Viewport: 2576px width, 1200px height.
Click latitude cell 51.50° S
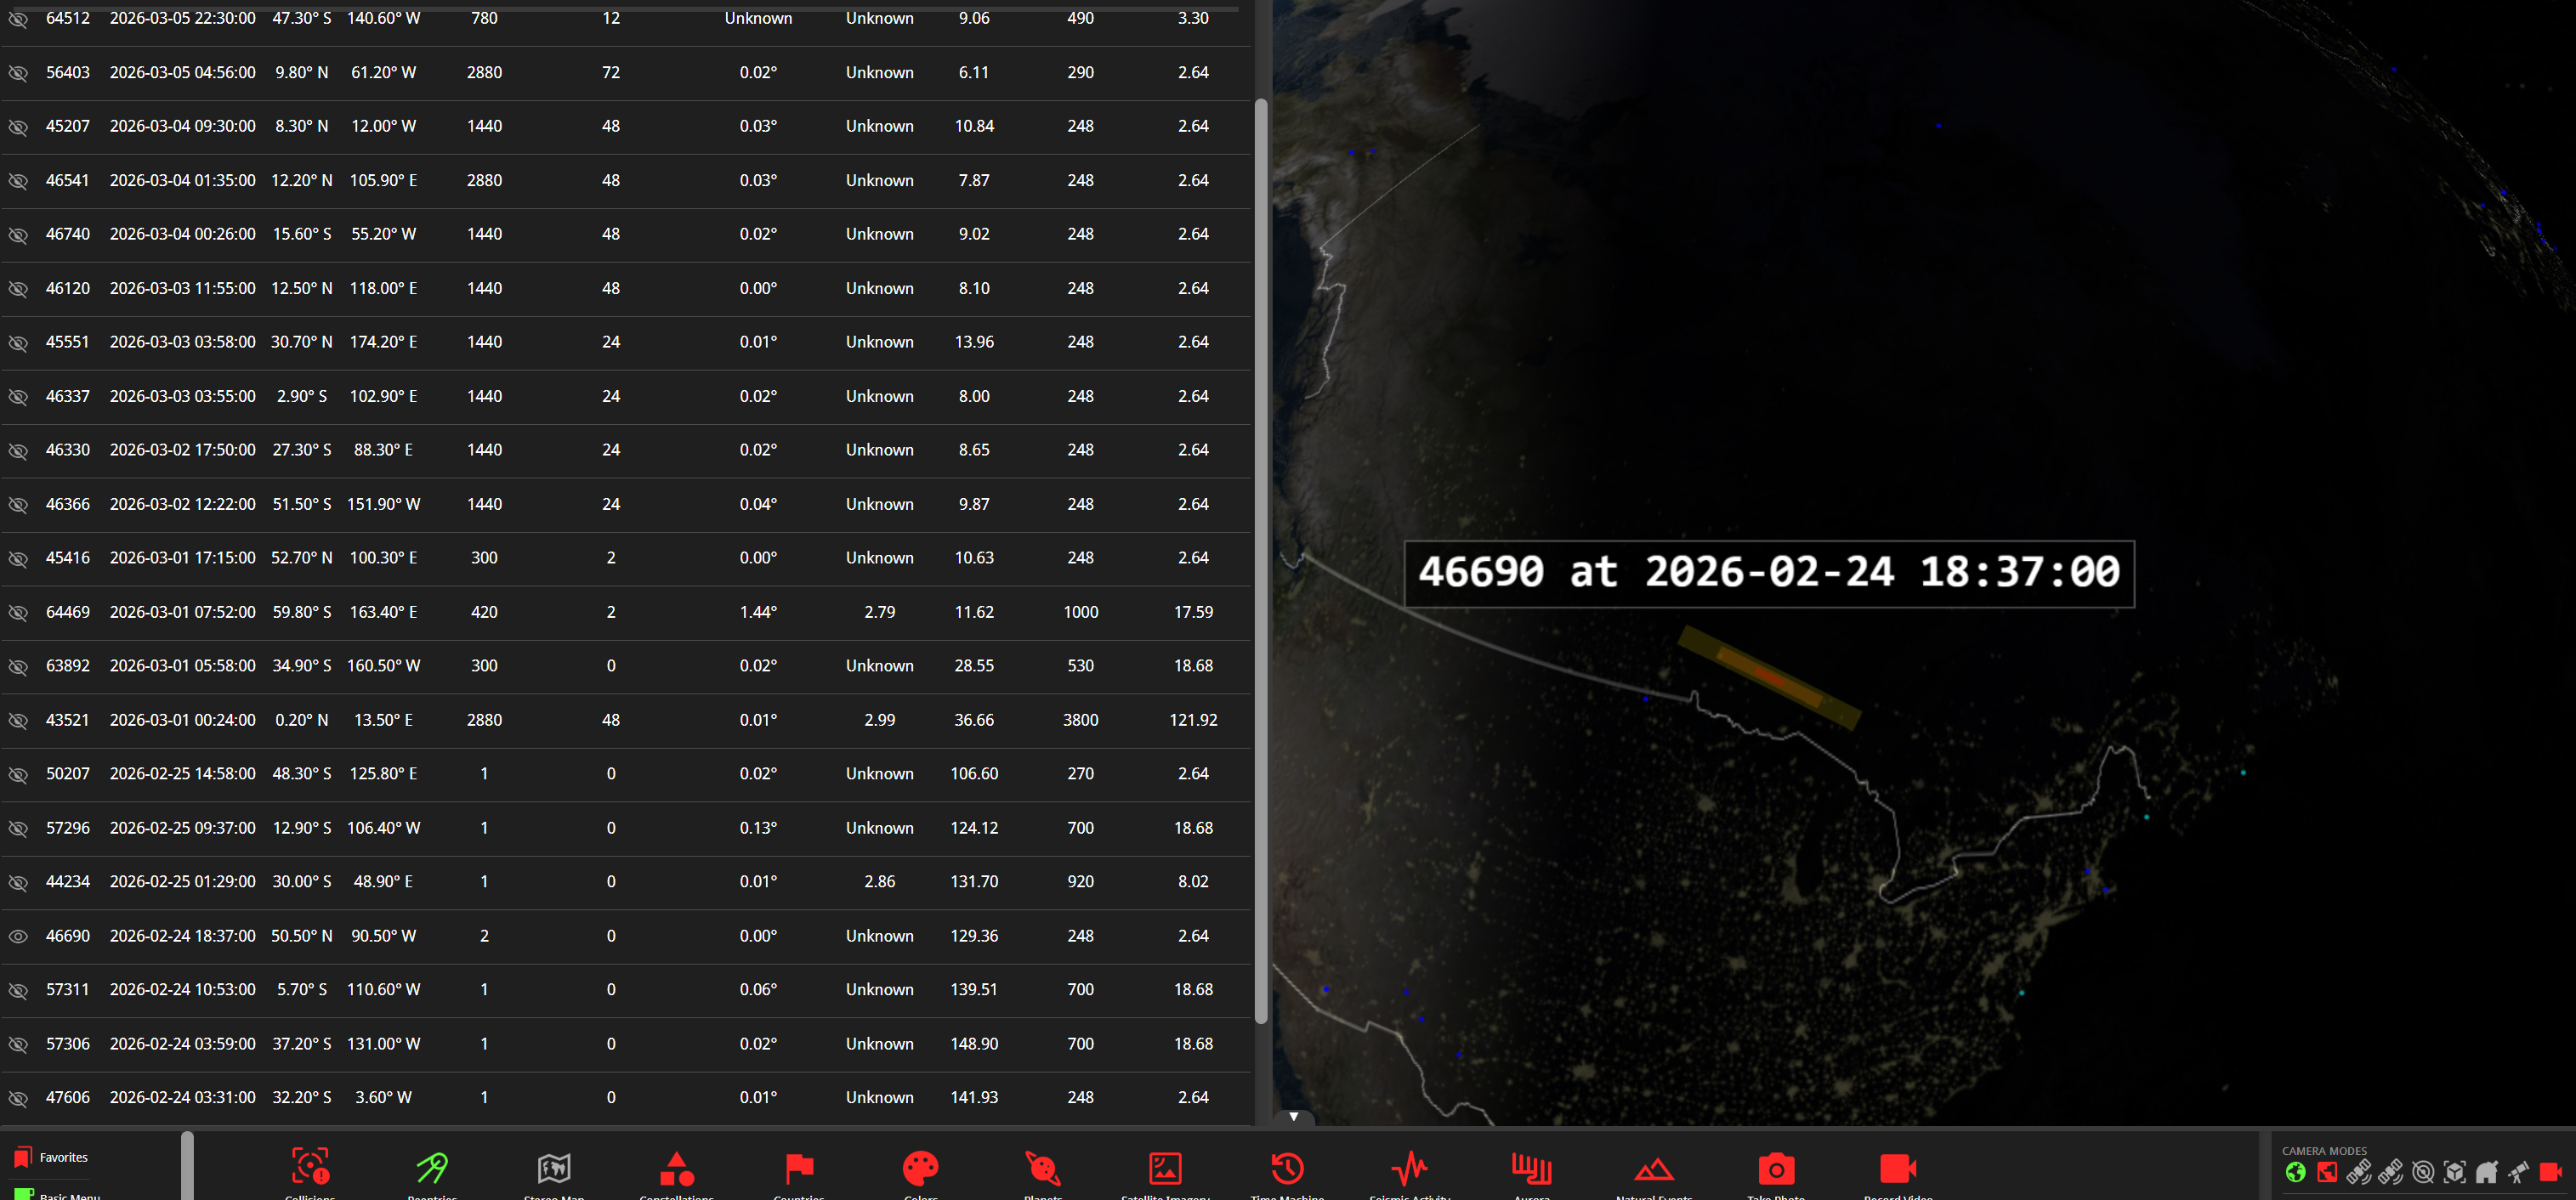[x=302, y=504]
